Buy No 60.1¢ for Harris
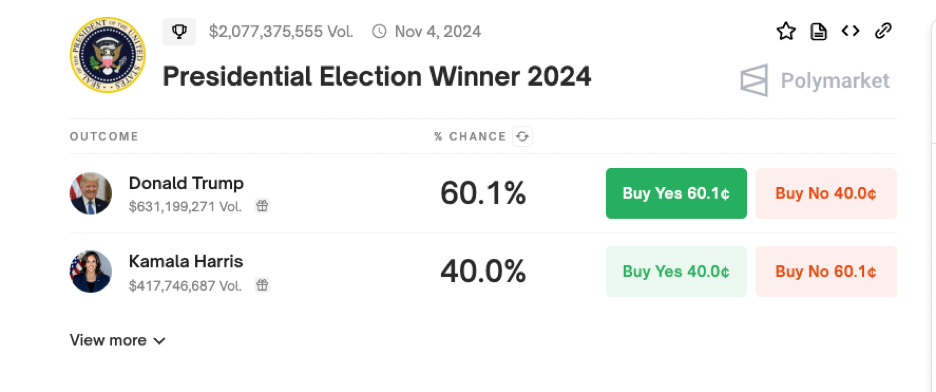 [x=826, y=271]
